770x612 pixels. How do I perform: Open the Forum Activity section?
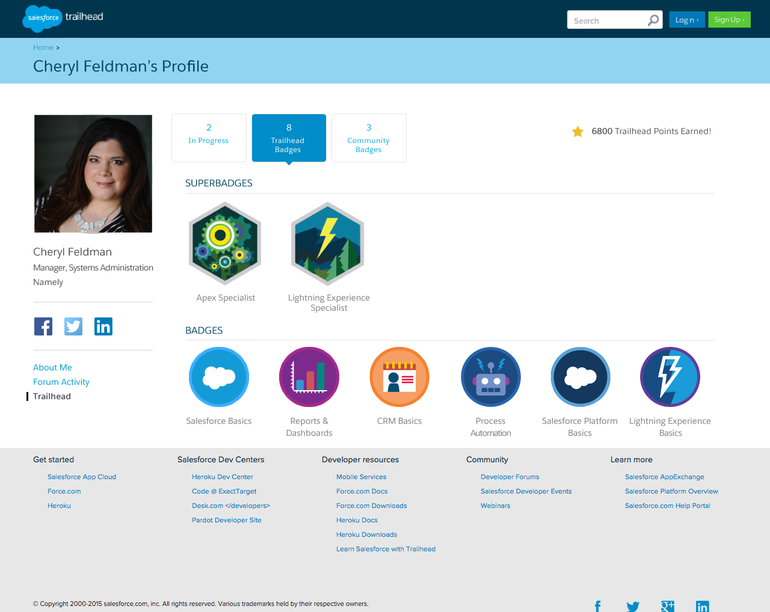point(61,382)
